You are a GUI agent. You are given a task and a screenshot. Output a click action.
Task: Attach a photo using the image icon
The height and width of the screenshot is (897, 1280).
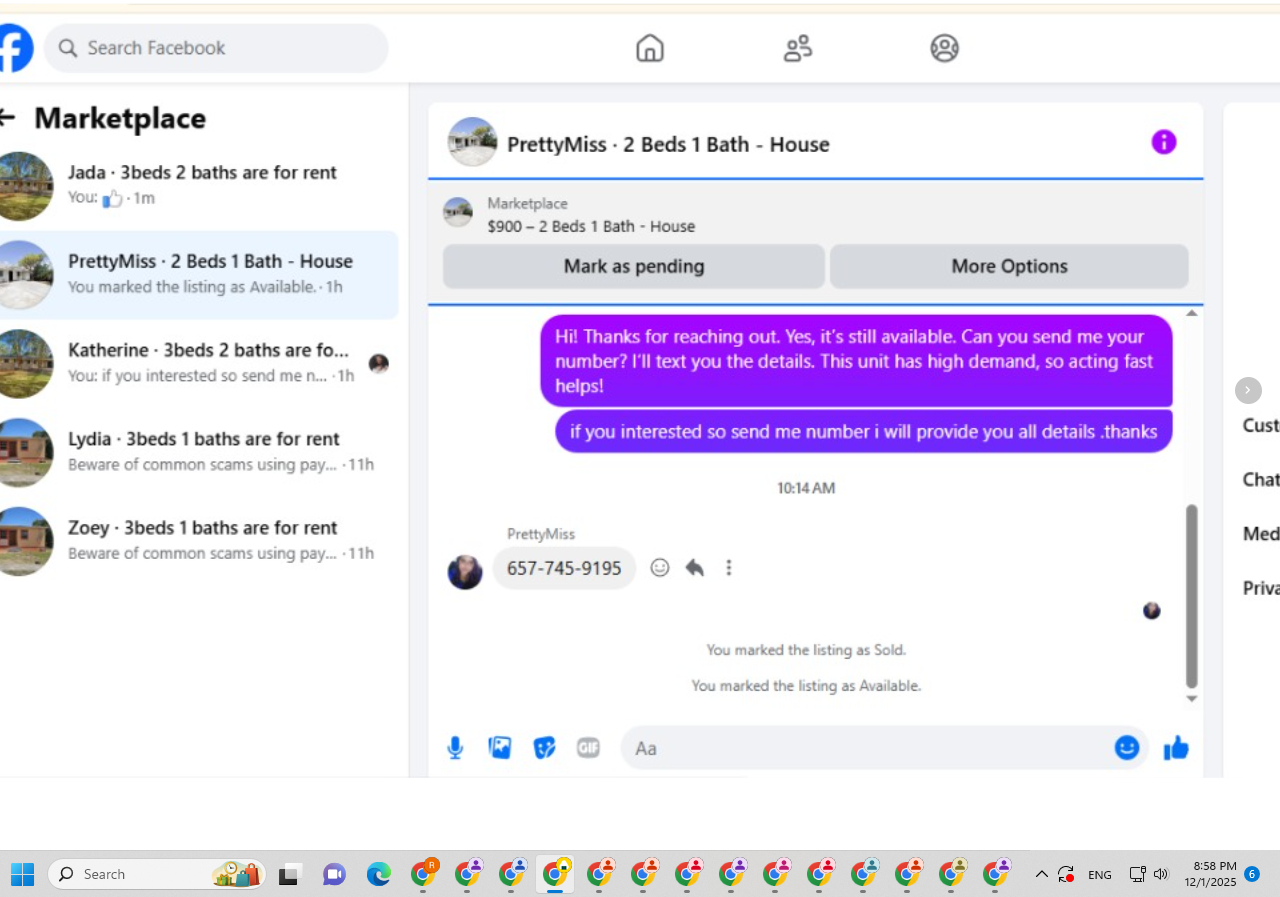(500, 748)
